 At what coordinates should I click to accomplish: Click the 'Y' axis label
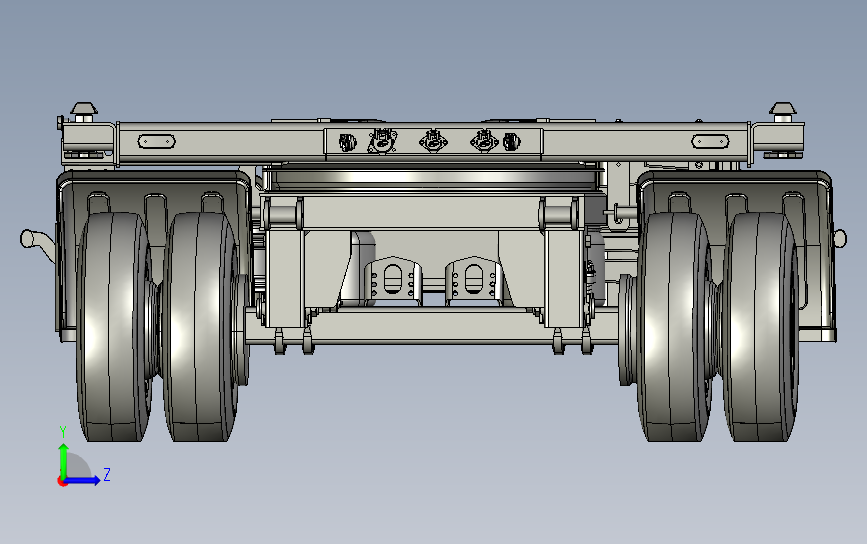[63, 432]
